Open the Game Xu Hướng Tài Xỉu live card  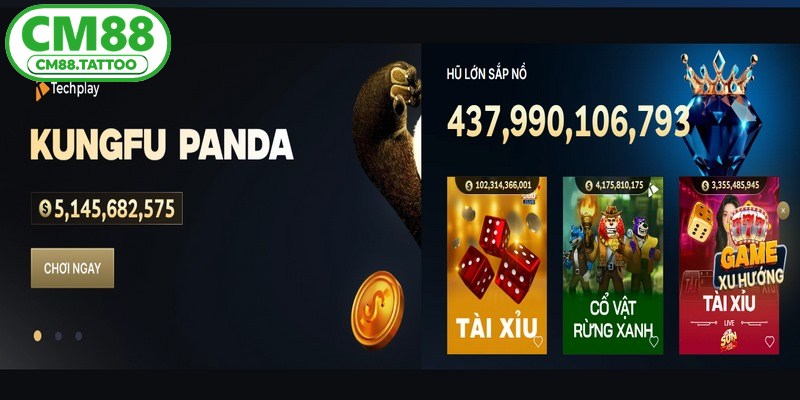[x=729, y=265]
